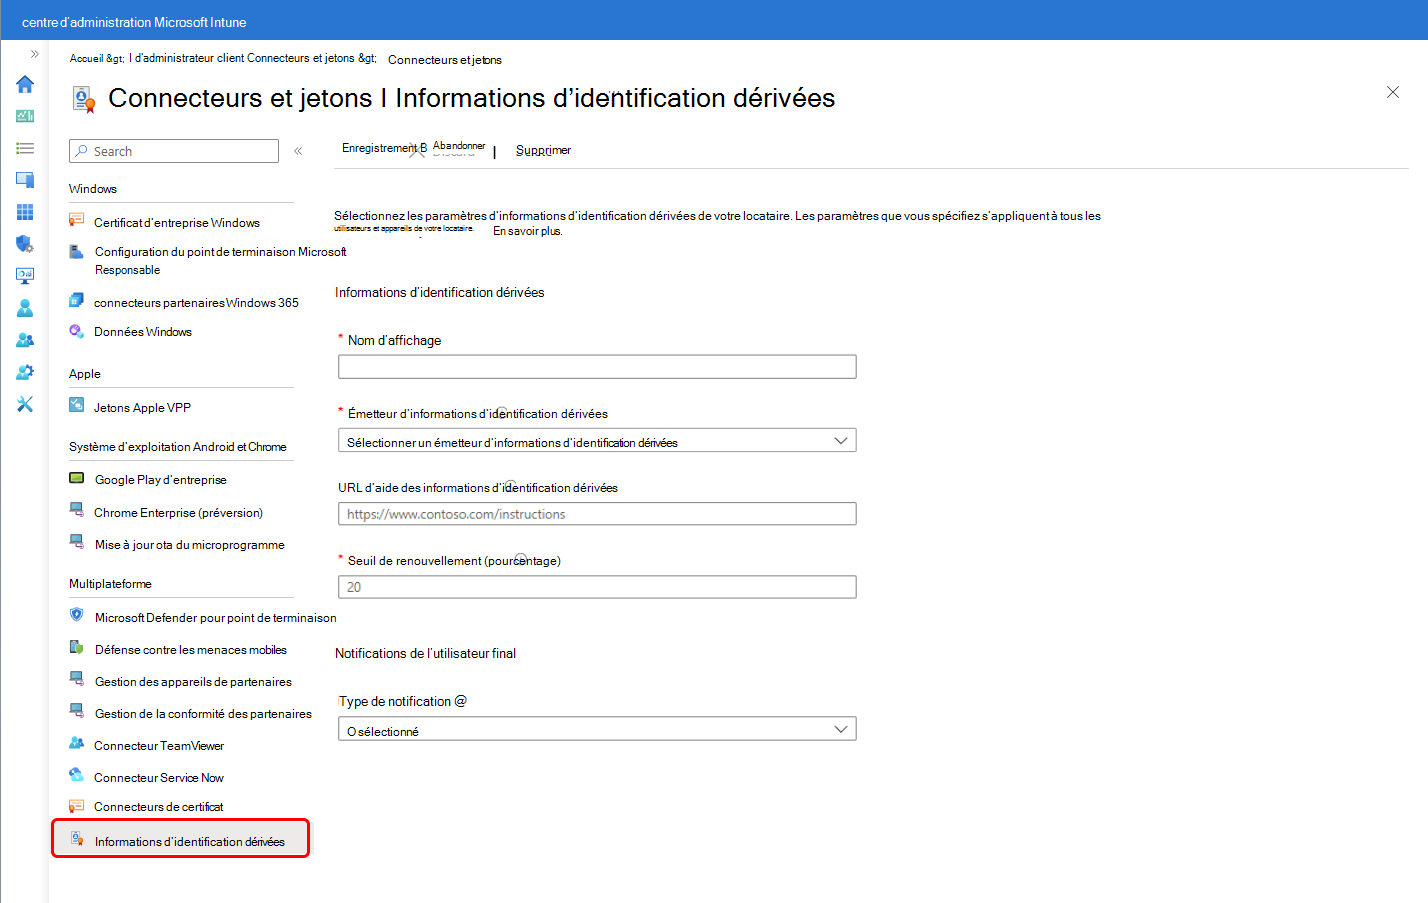Click the Enregistrement button in the toolbar

point(383,148)
